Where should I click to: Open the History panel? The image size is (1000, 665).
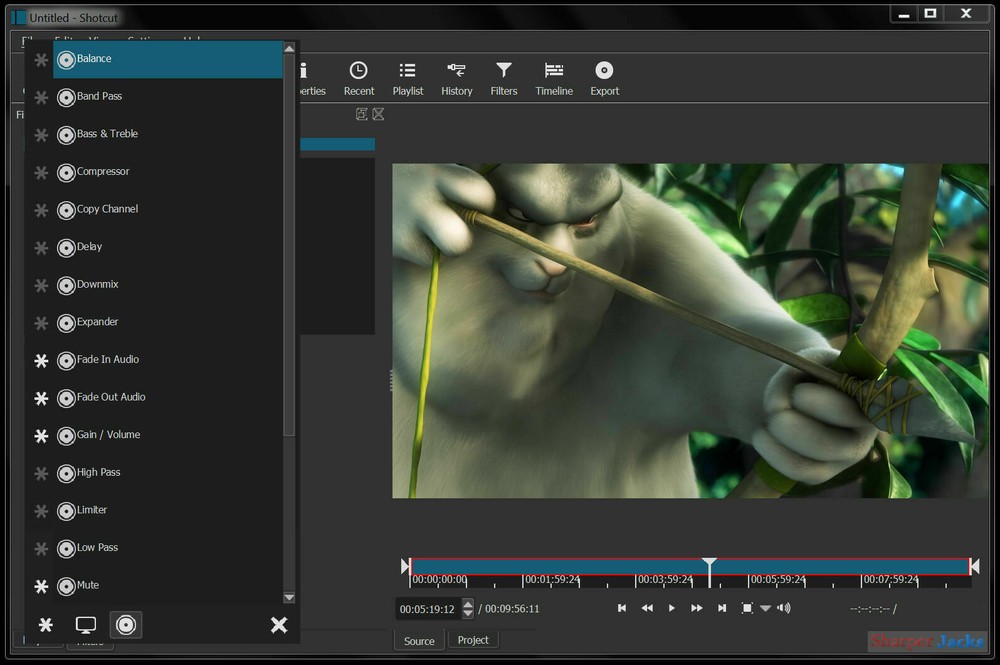click(x=457, y=78)
